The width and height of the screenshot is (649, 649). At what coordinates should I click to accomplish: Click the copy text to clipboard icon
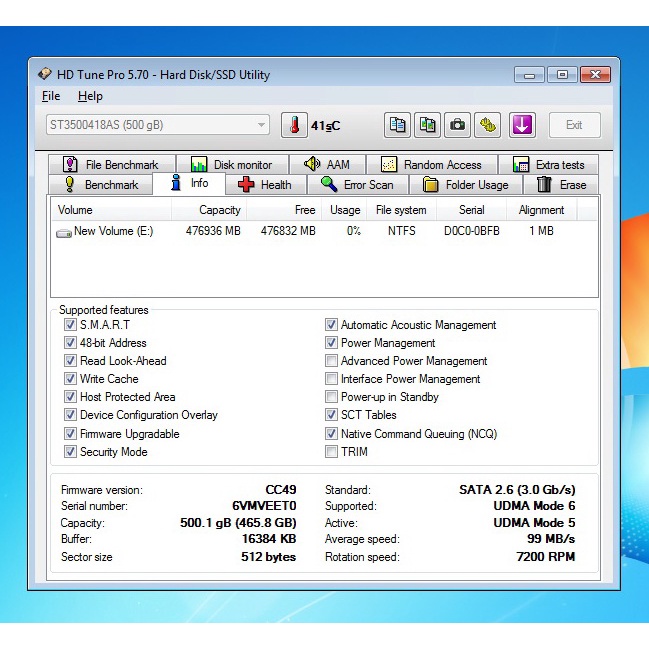tap(398, 125)
